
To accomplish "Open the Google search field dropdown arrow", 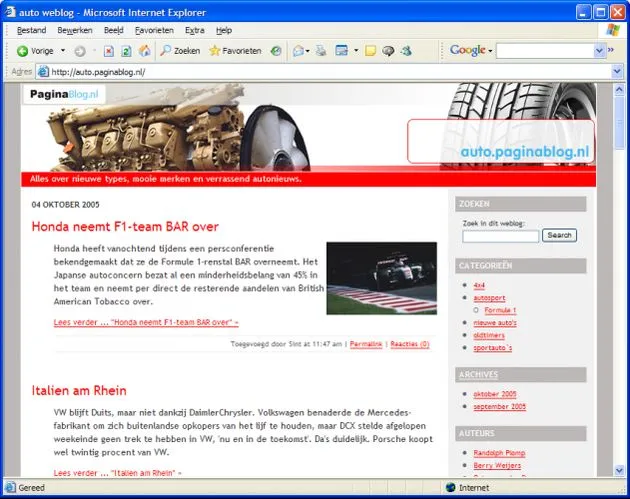I will [x=599, y=51].
